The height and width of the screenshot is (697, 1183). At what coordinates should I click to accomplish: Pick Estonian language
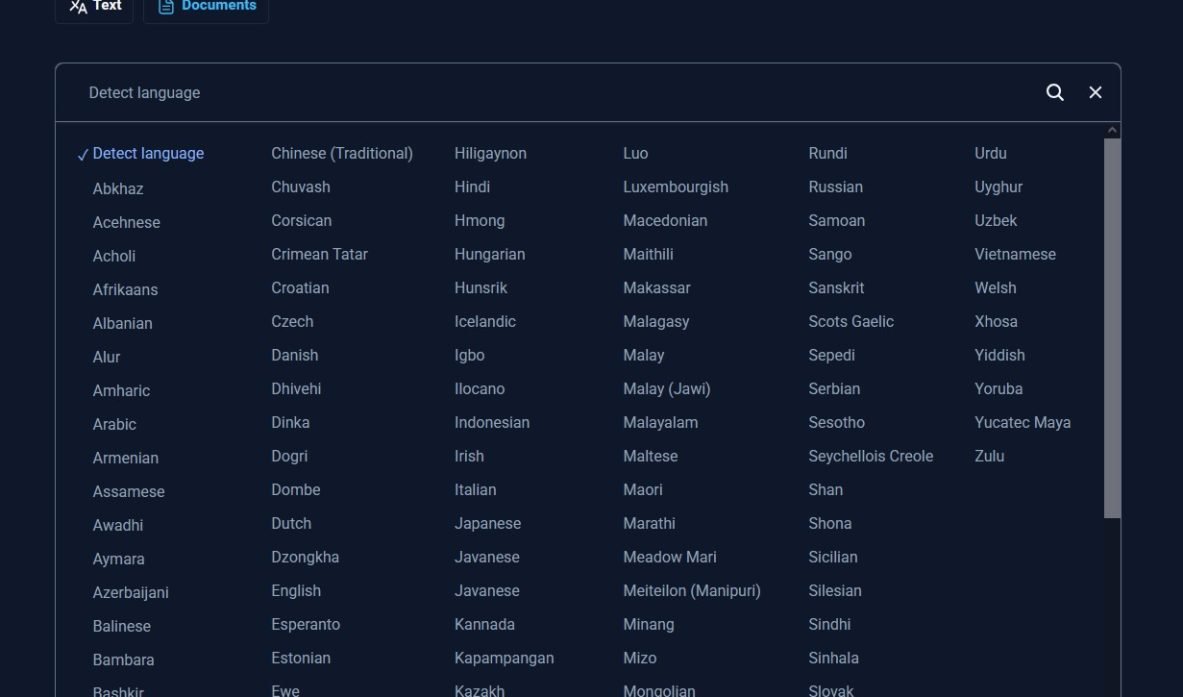coord(301,659)
